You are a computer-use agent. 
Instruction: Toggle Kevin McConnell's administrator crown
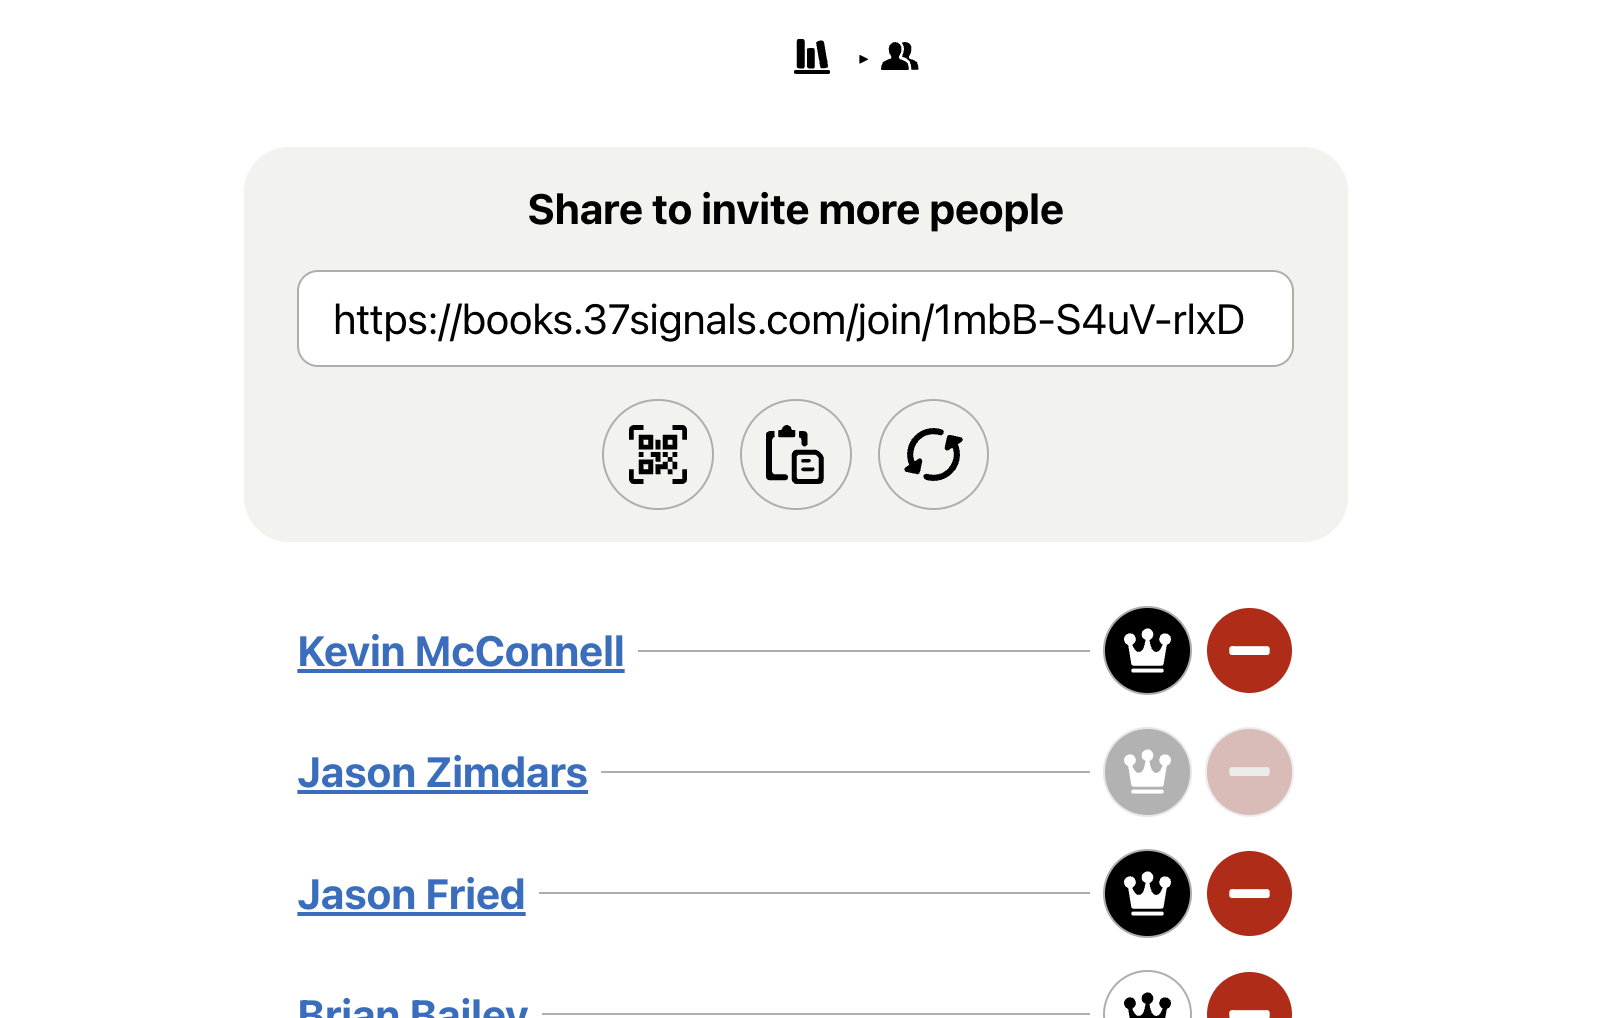click(1147, 651)
